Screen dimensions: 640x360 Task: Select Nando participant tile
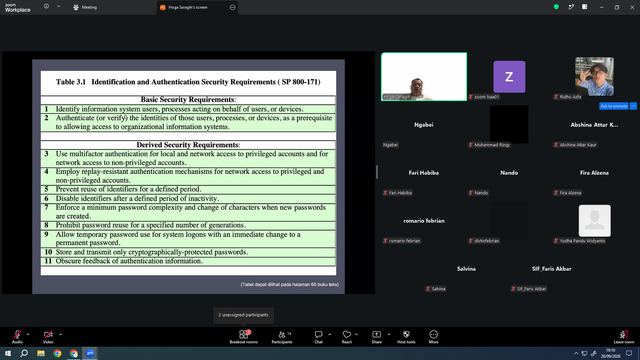tap(509, 173)
